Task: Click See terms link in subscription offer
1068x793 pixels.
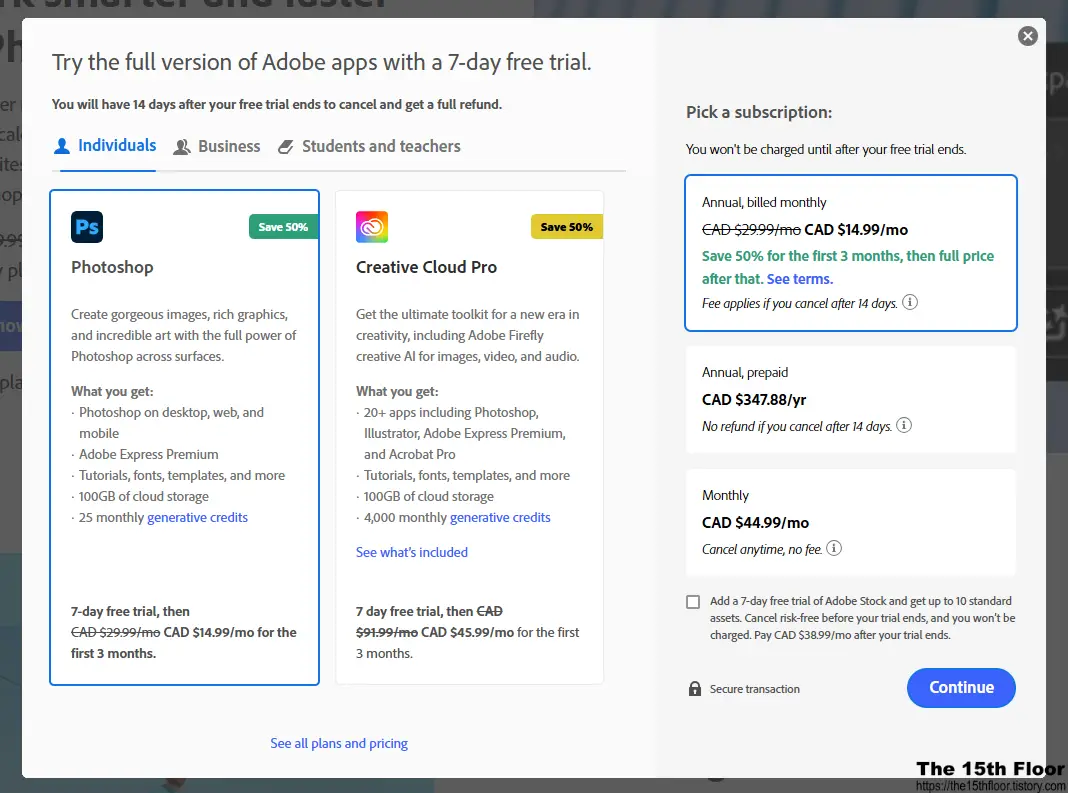Action: pyautogui.click(x=800, y=279)
